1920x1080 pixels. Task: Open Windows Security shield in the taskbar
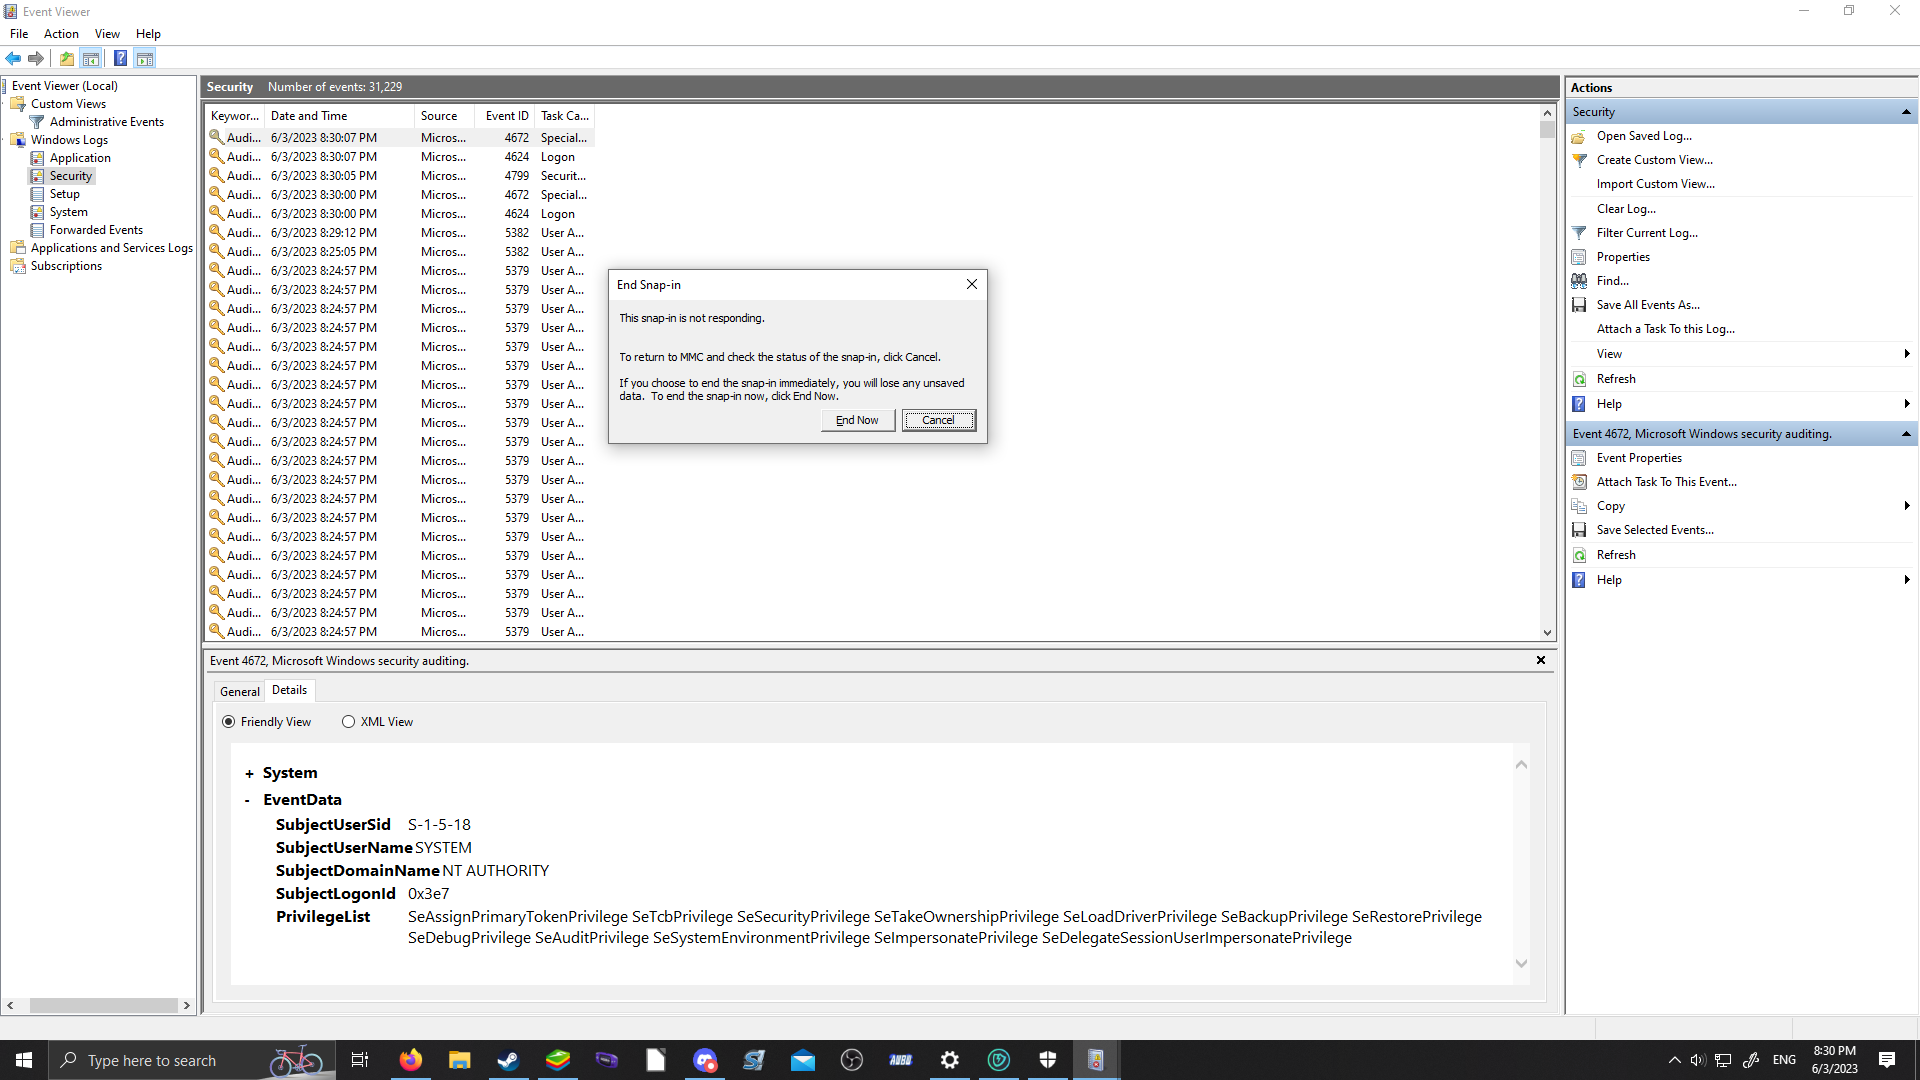click(x=1047, y=1060)
